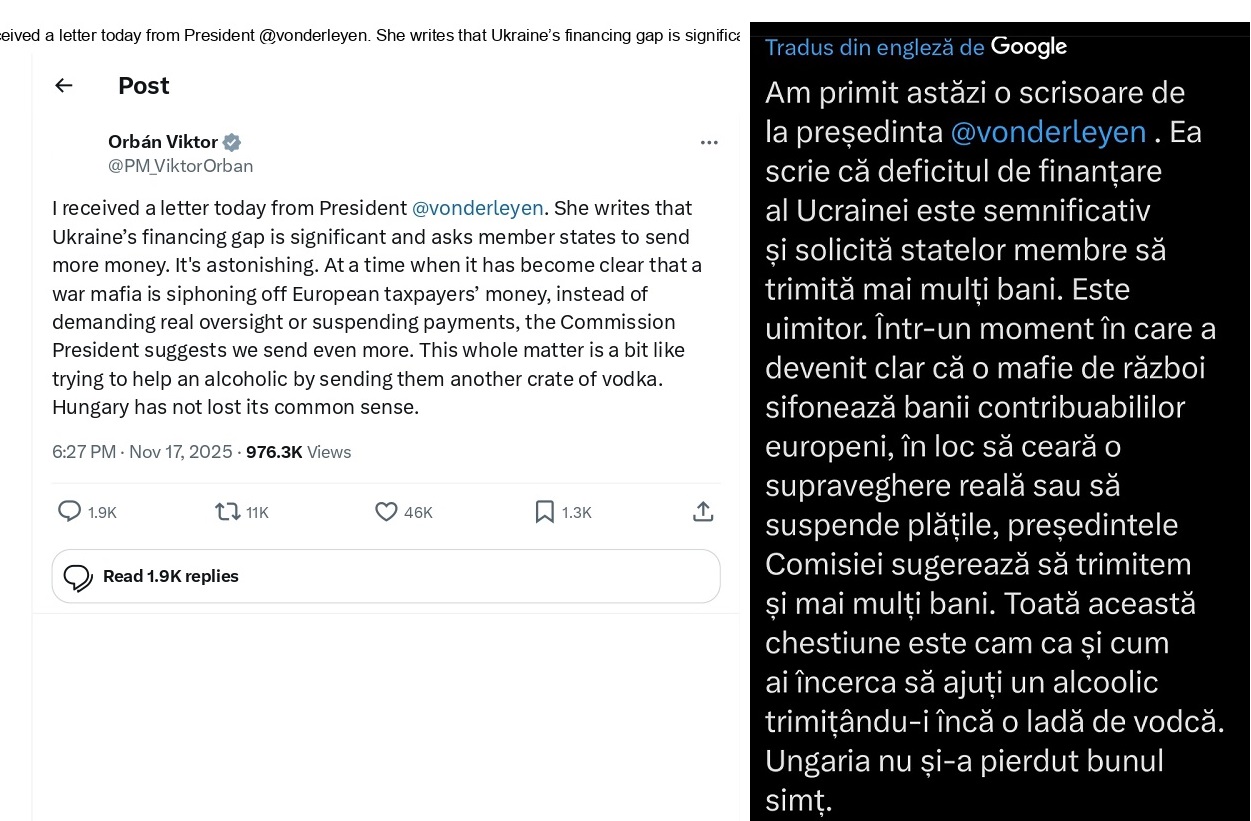
Task: Click the @PM_ViktorOrban handle
Action: [180, 166]
